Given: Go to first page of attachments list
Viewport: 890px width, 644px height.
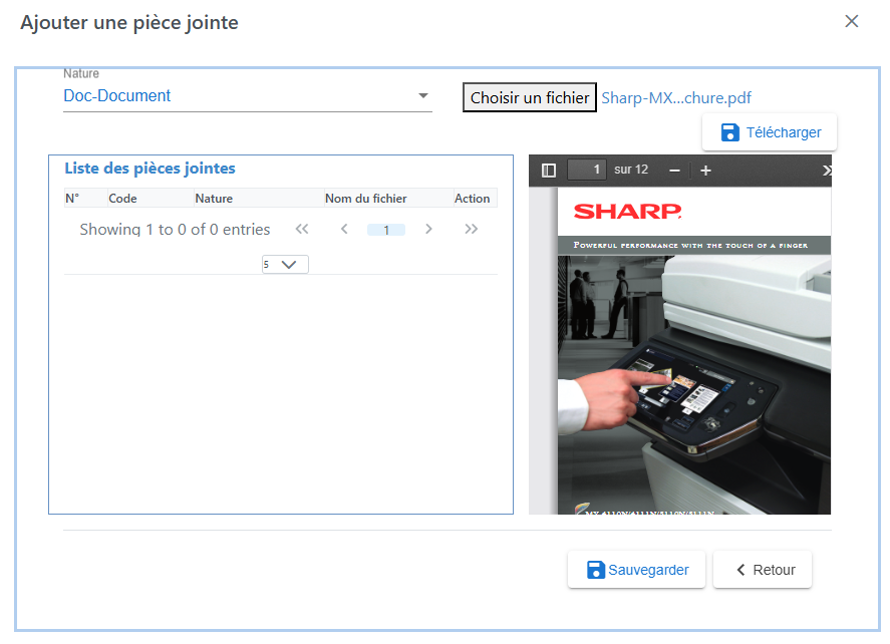Looking at the screenshot, I should click(x=302, y=229).
